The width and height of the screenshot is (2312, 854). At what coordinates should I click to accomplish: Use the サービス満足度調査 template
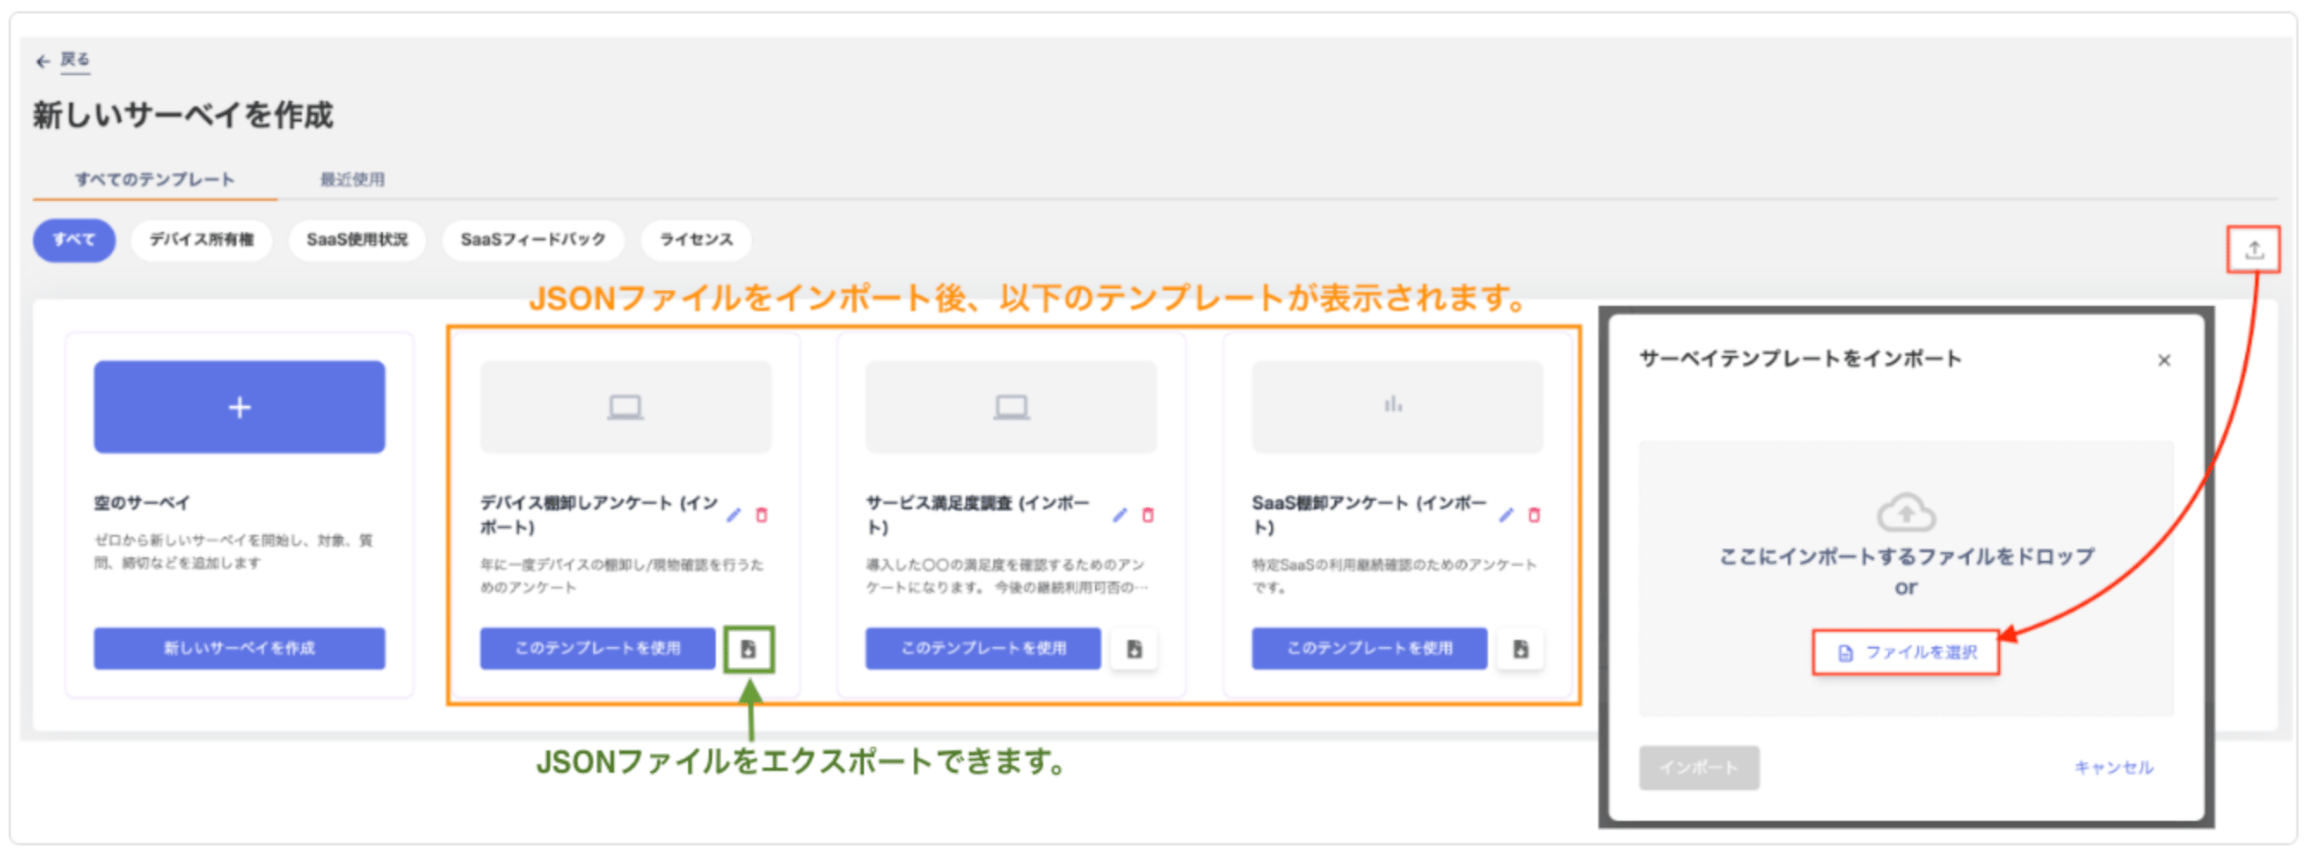coord(983,648)
